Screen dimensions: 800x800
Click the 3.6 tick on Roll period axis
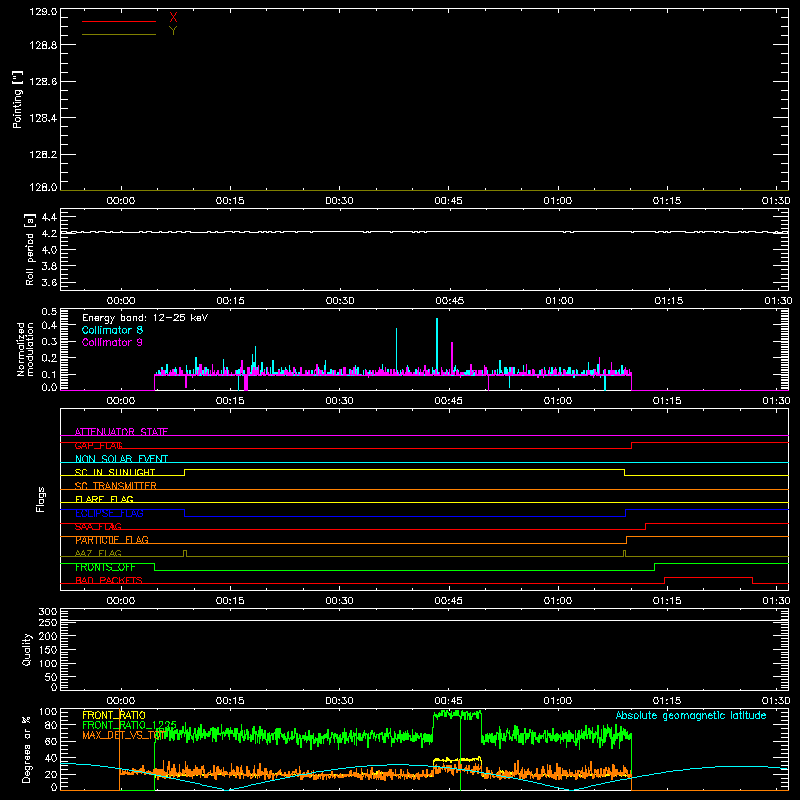click(x=49, y=282)
